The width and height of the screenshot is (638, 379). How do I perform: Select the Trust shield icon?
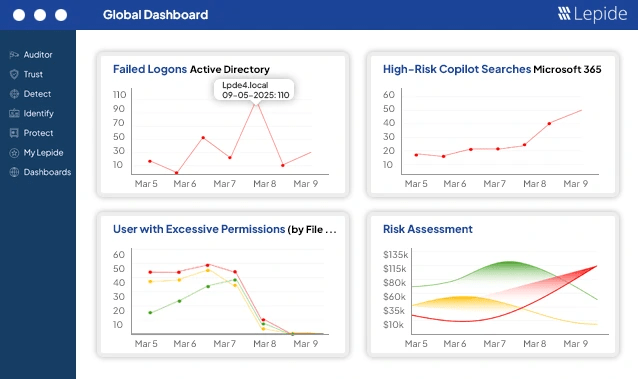pyautogui.click(x=14, y=74)
